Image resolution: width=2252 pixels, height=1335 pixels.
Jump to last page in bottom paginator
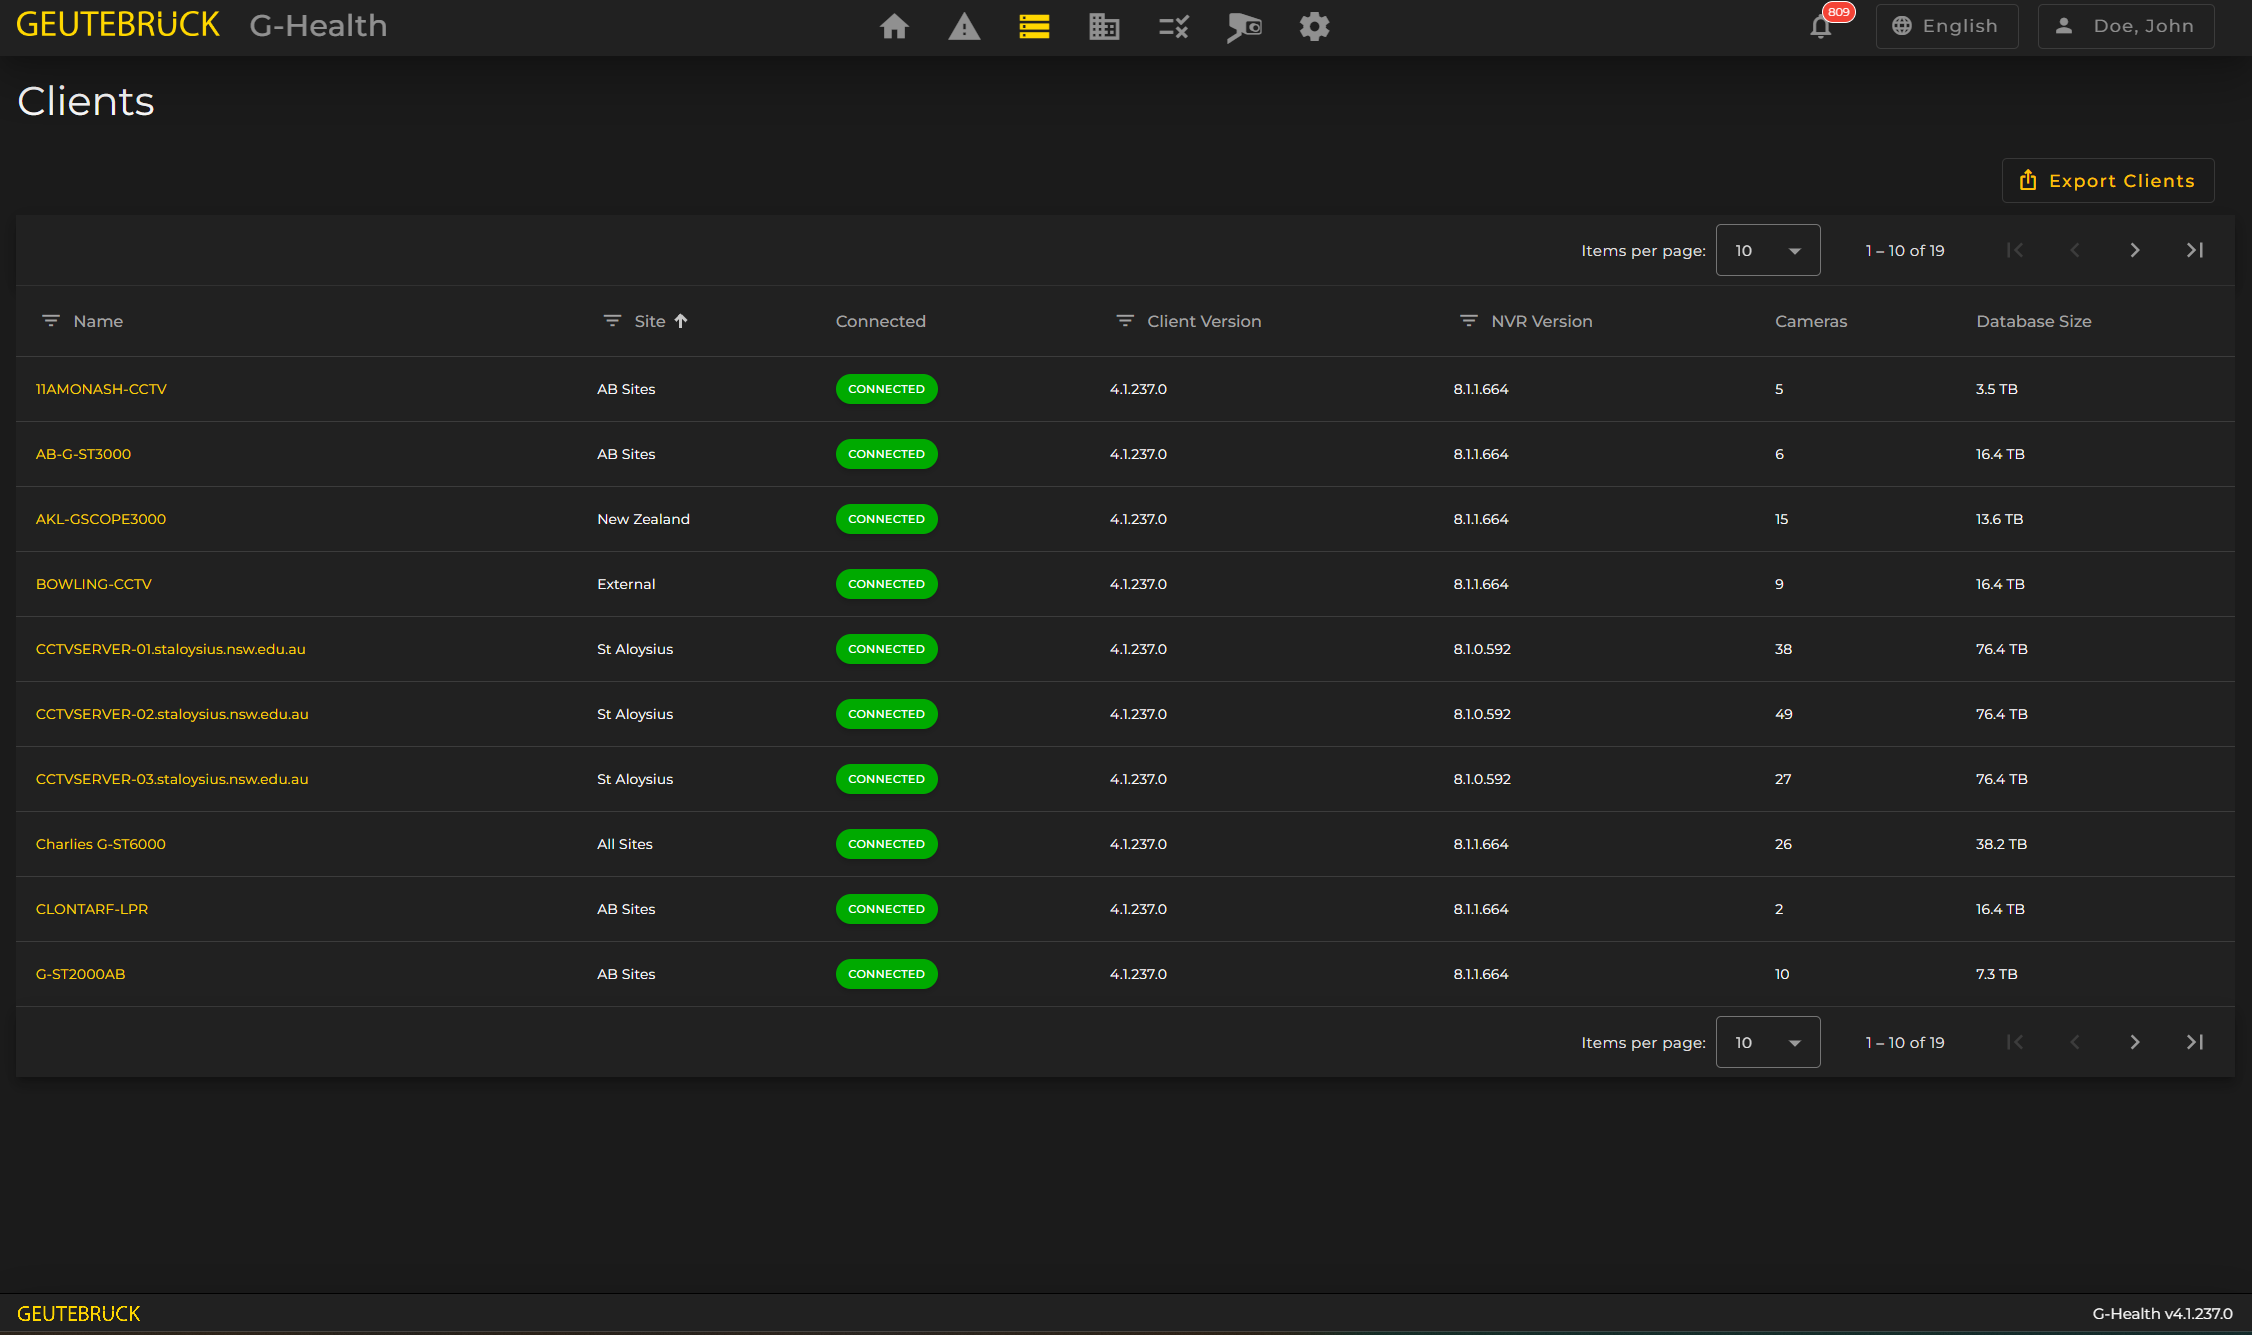click(x=2194, y=1042)
